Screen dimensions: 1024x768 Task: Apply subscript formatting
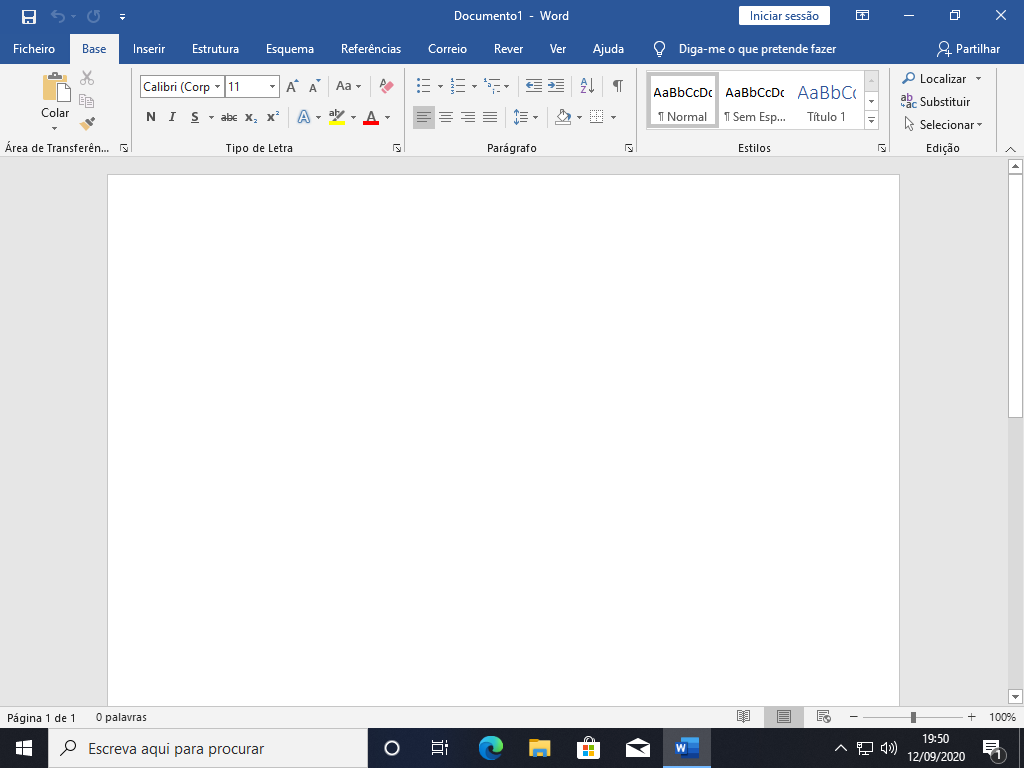[251, 118]
